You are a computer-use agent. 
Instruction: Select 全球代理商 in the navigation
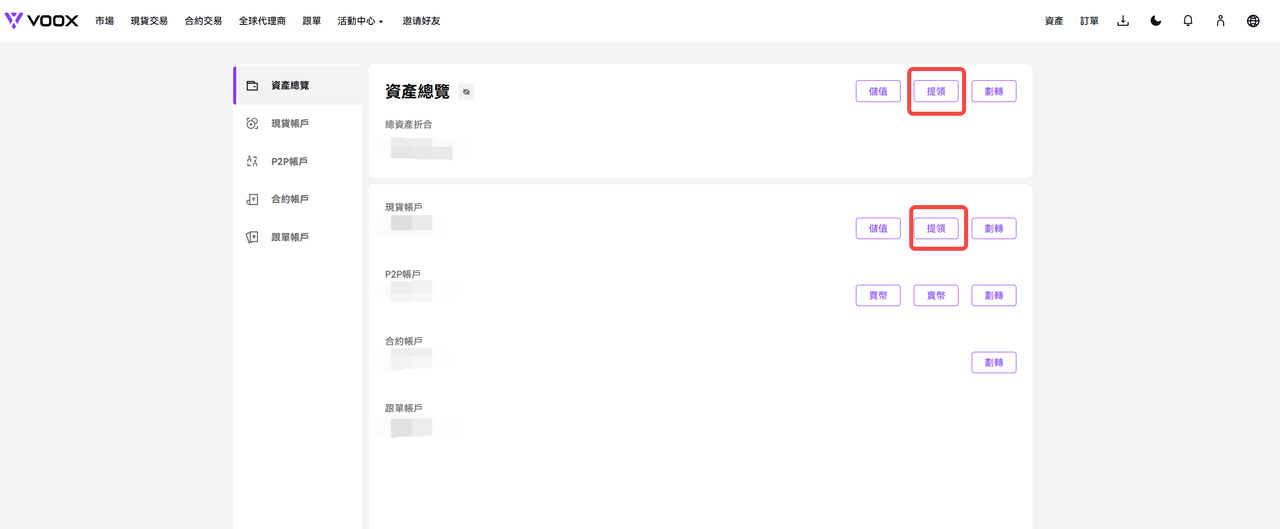click(262, 21)
